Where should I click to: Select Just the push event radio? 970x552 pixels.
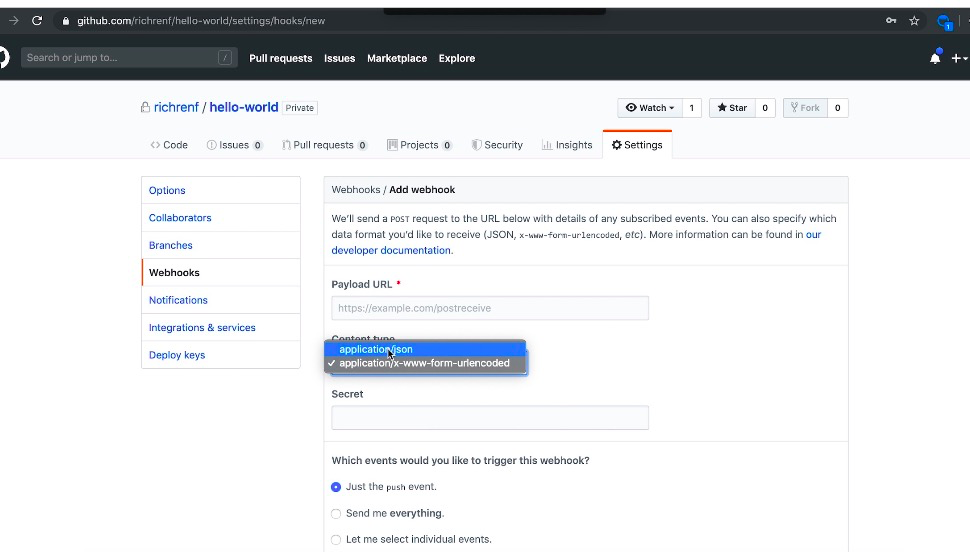coord(336,487)
